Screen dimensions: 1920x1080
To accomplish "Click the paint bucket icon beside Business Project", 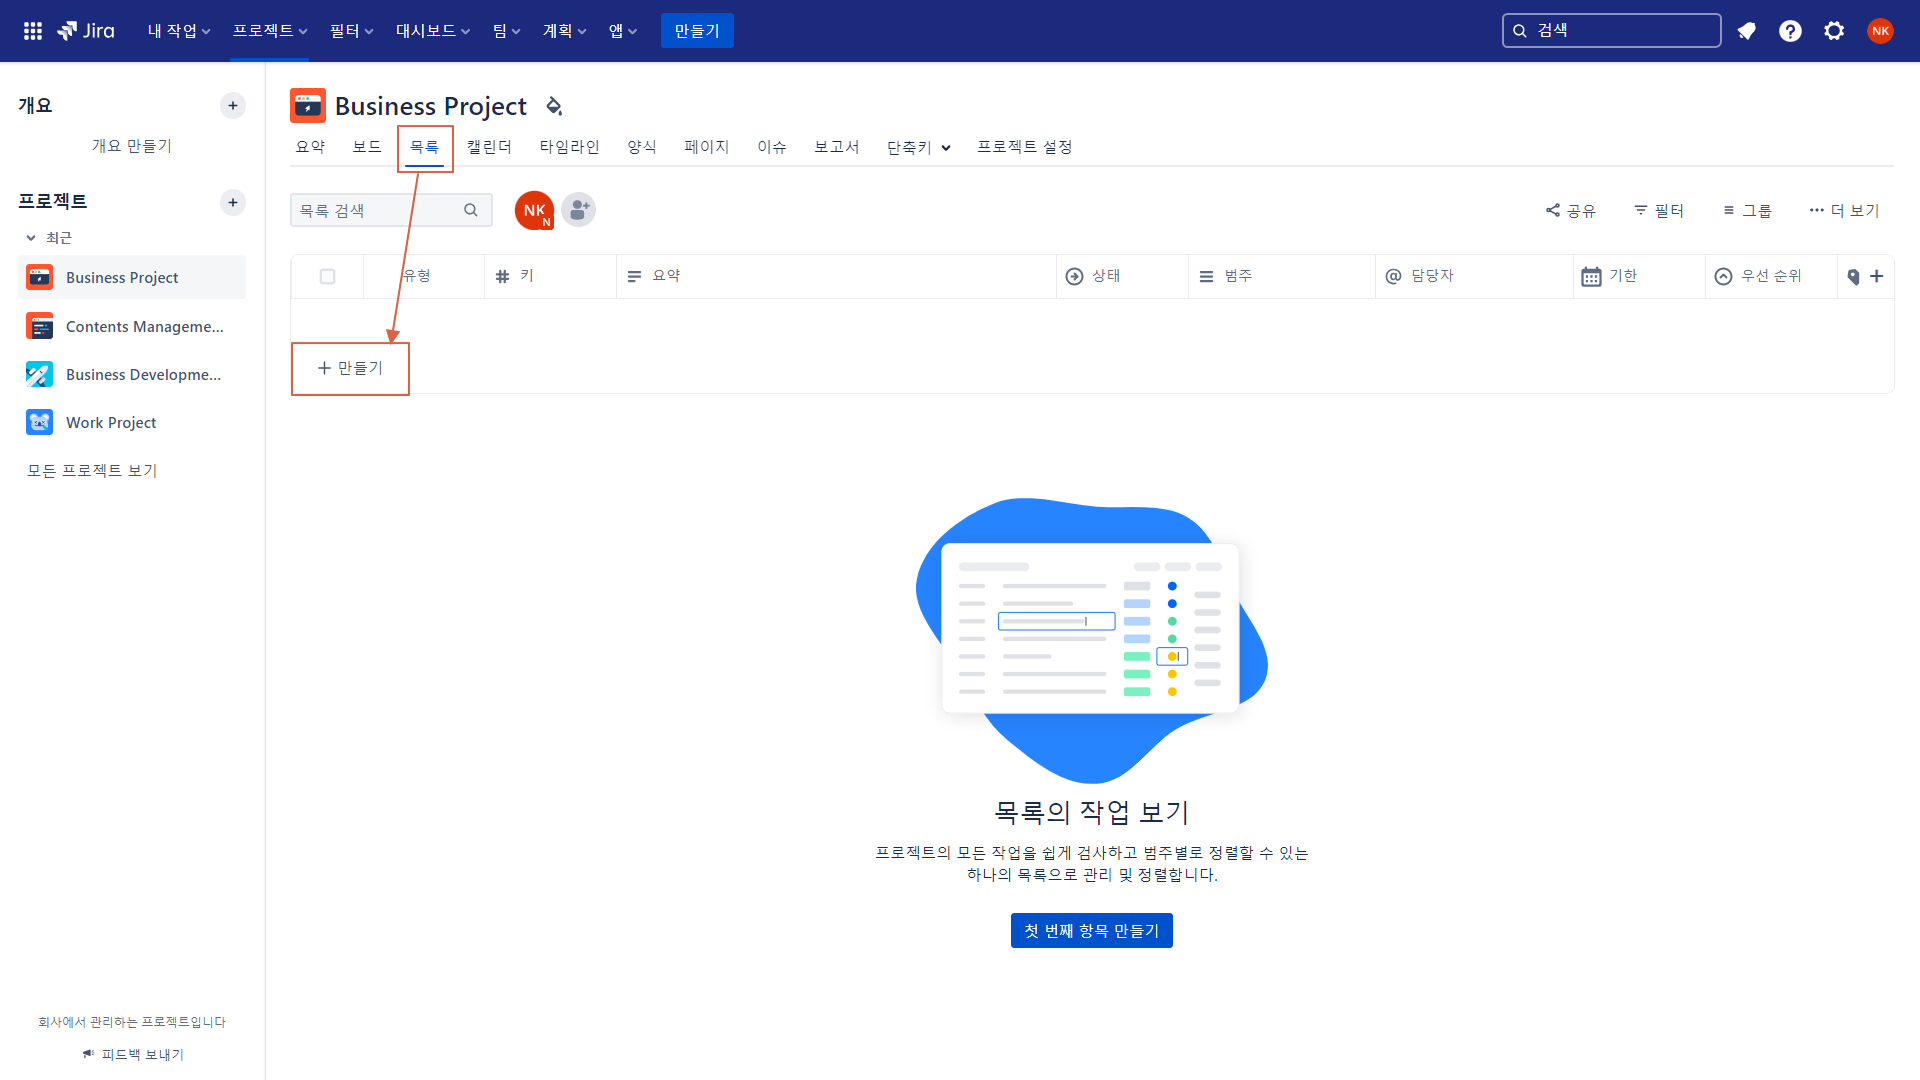I will tap(554, 106).
